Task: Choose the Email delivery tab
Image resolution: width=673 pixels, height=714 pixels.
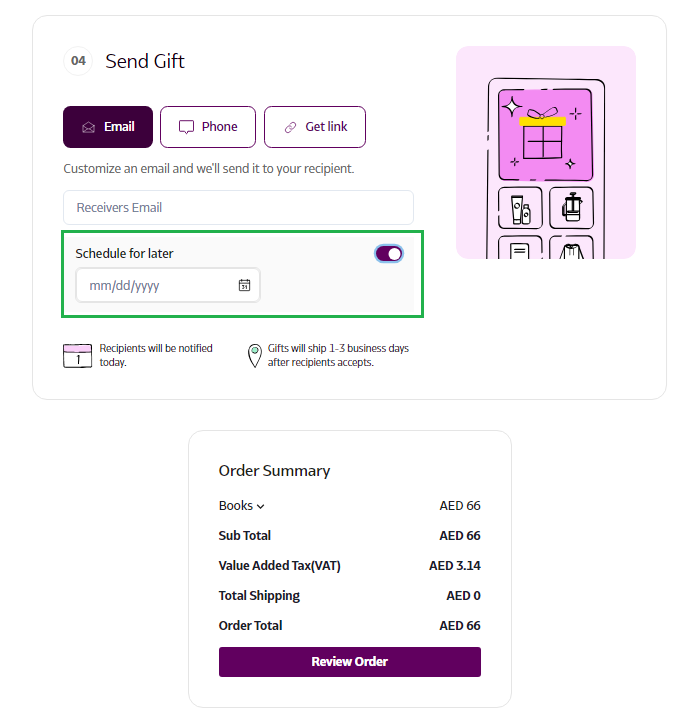Action: point(108,127)
